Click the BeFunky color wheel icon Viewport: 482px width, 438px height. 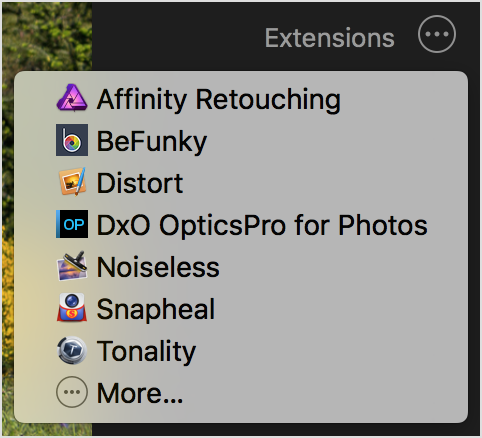72,140
